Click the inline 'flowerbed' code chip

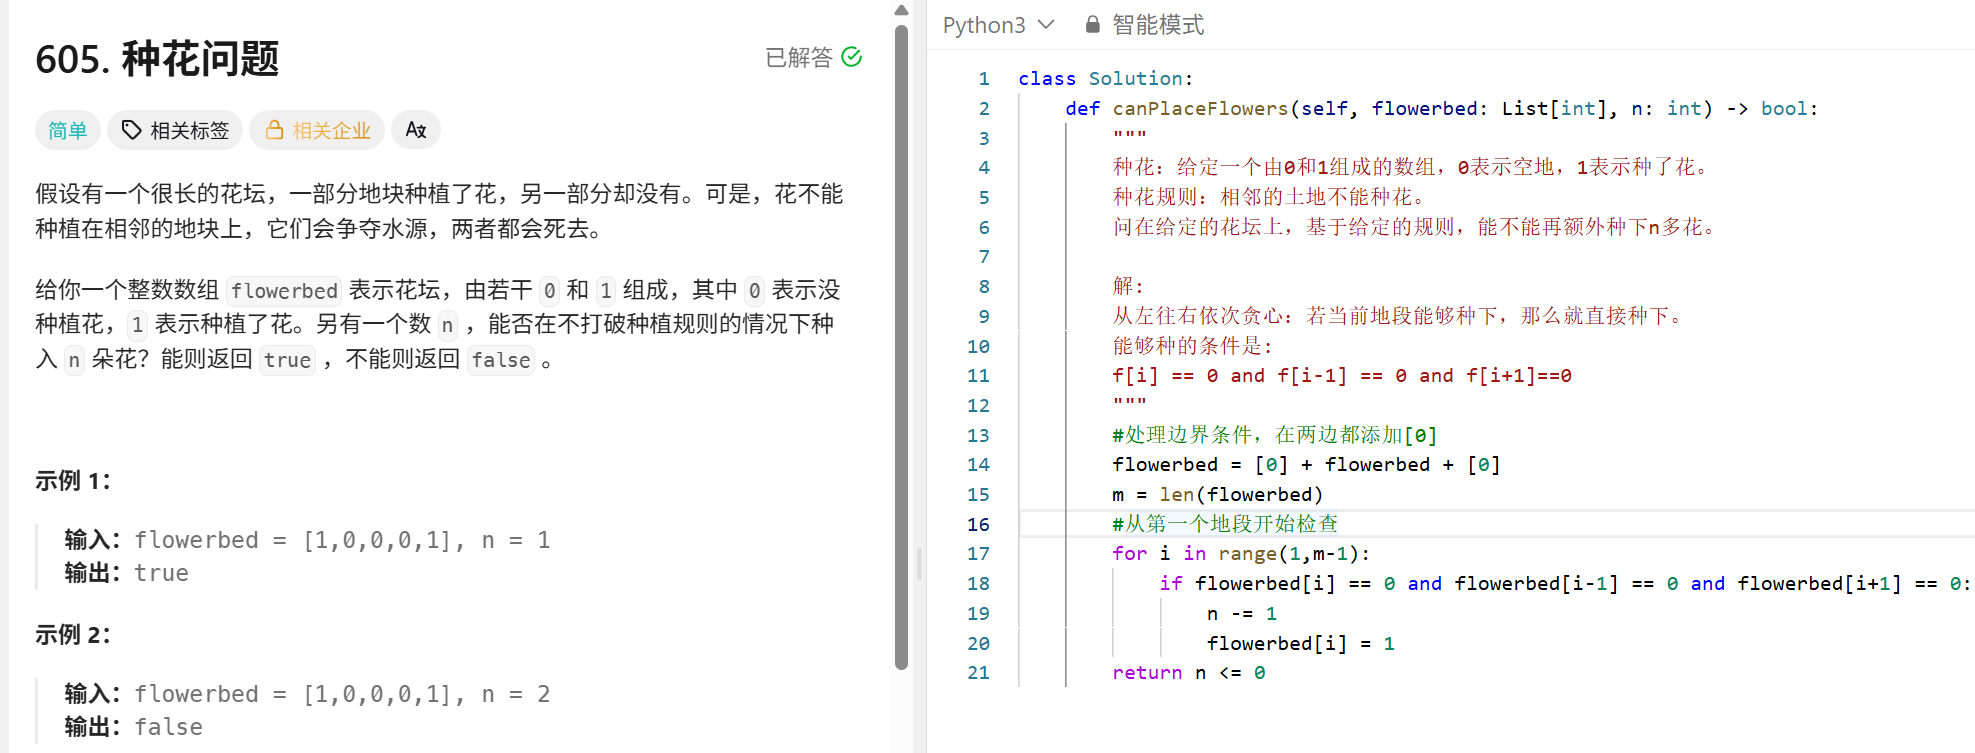click(284, 291)
